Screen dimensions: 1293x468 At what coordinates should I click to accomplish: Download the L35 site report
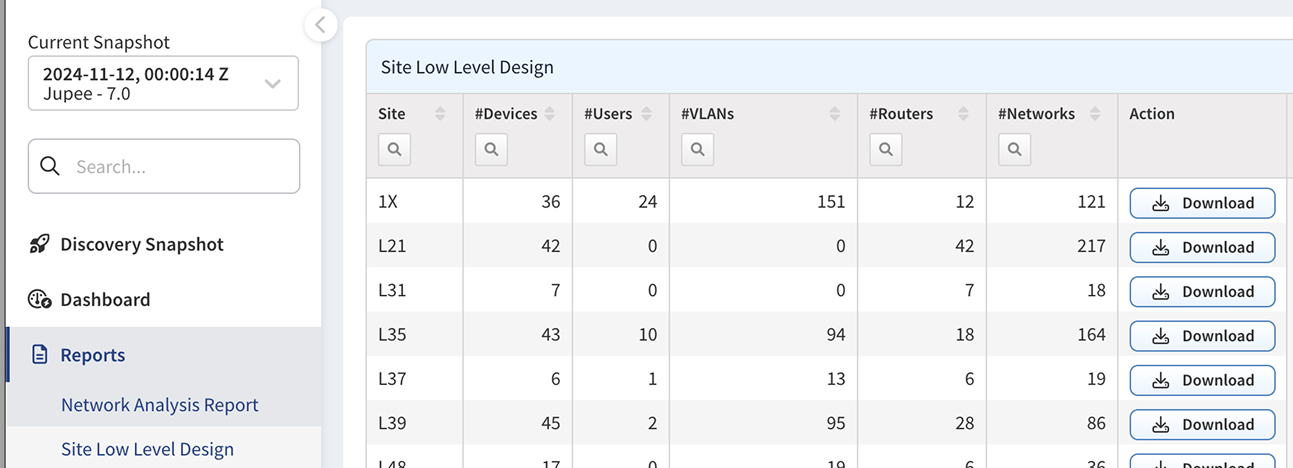pos(1202,336)
